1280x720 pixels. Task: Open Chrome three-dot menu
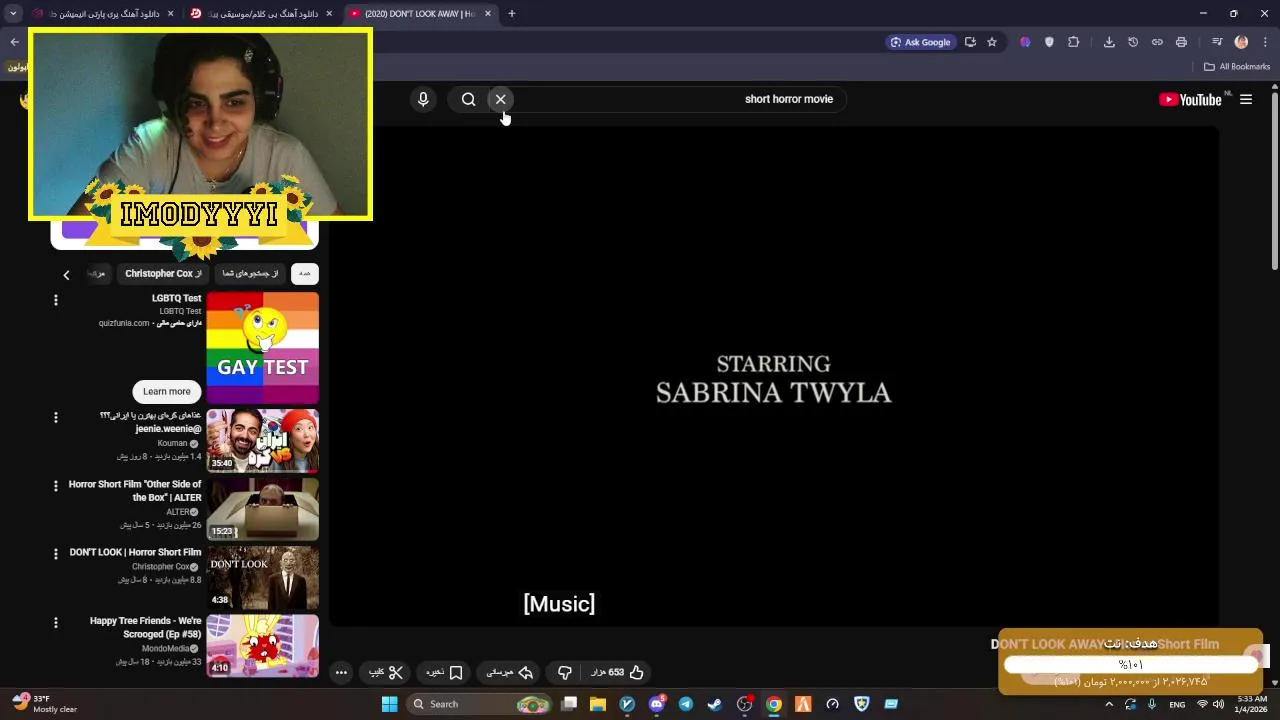[x=1265, y=42]
